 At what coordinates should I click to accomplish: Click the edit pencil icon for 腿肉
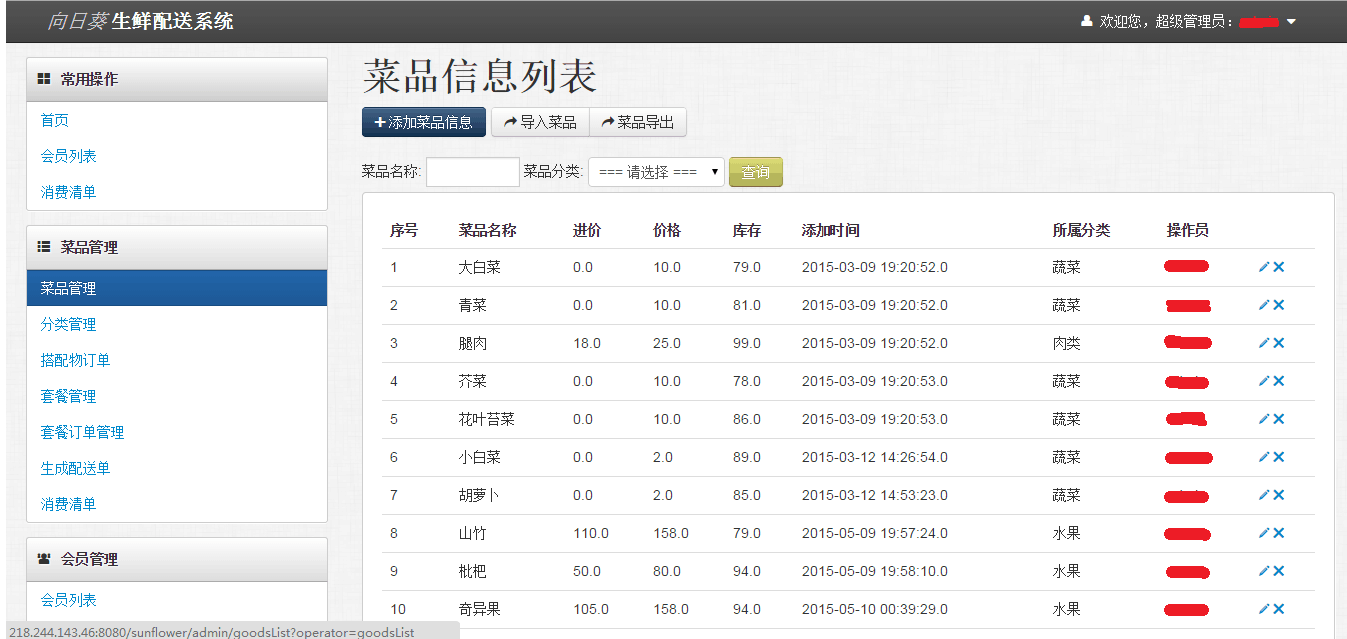(x=1264, y=343)
